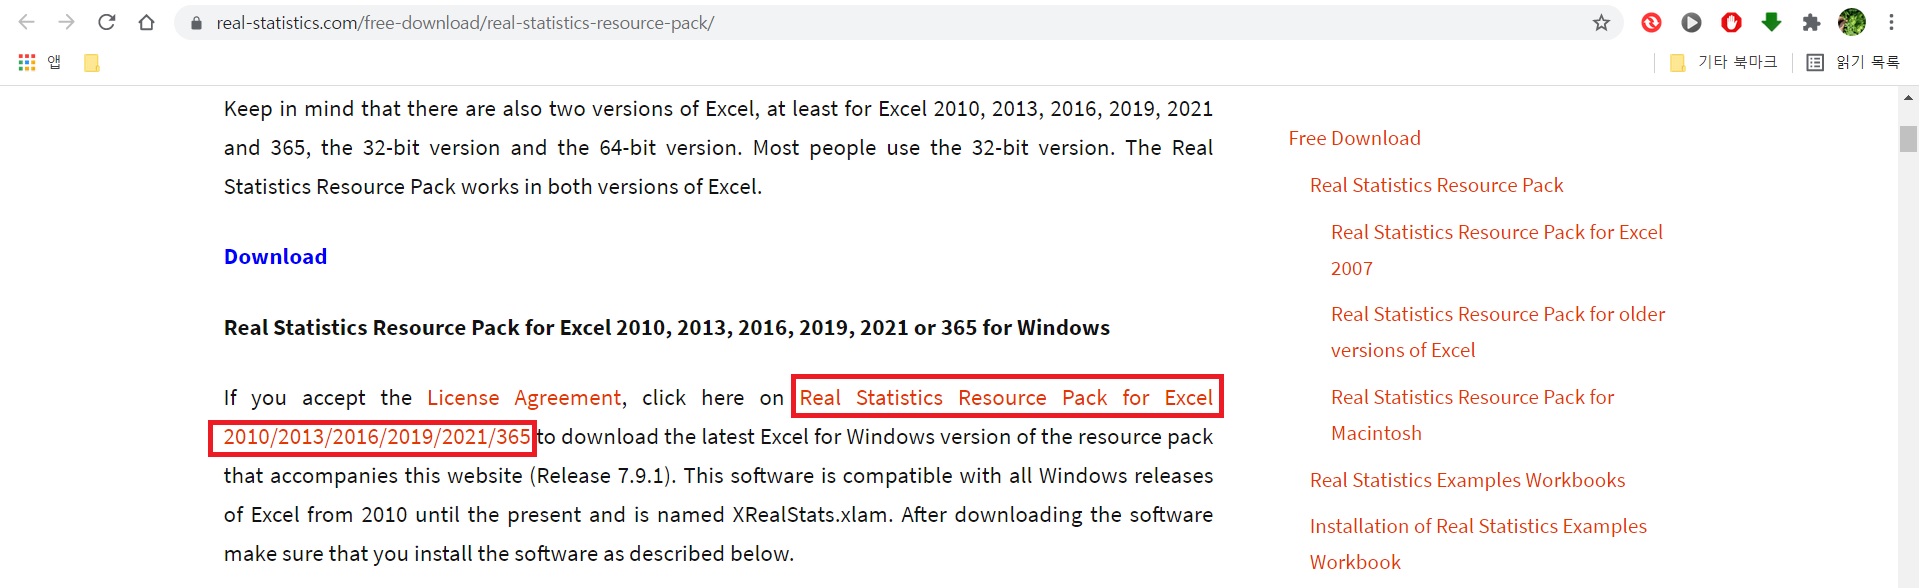Reload the page with refresh icon

coord(107,22)
